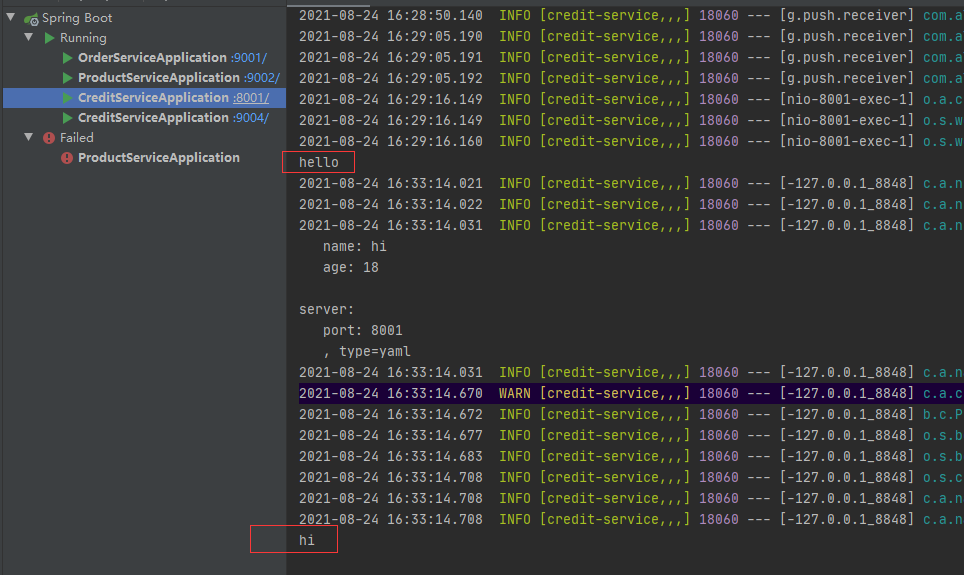The height and width of the screenshot is (575, 964).
Task: Select the Spring Boot label
Action: (x=77, y=18)
